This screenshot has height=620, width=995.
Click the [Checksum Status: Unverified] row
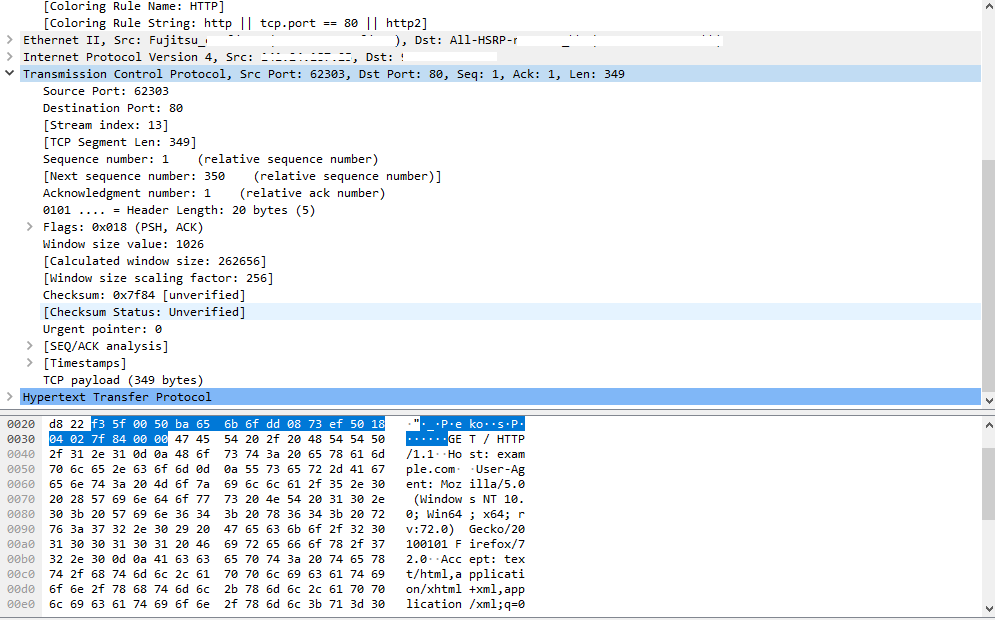[x=143, y=312]
